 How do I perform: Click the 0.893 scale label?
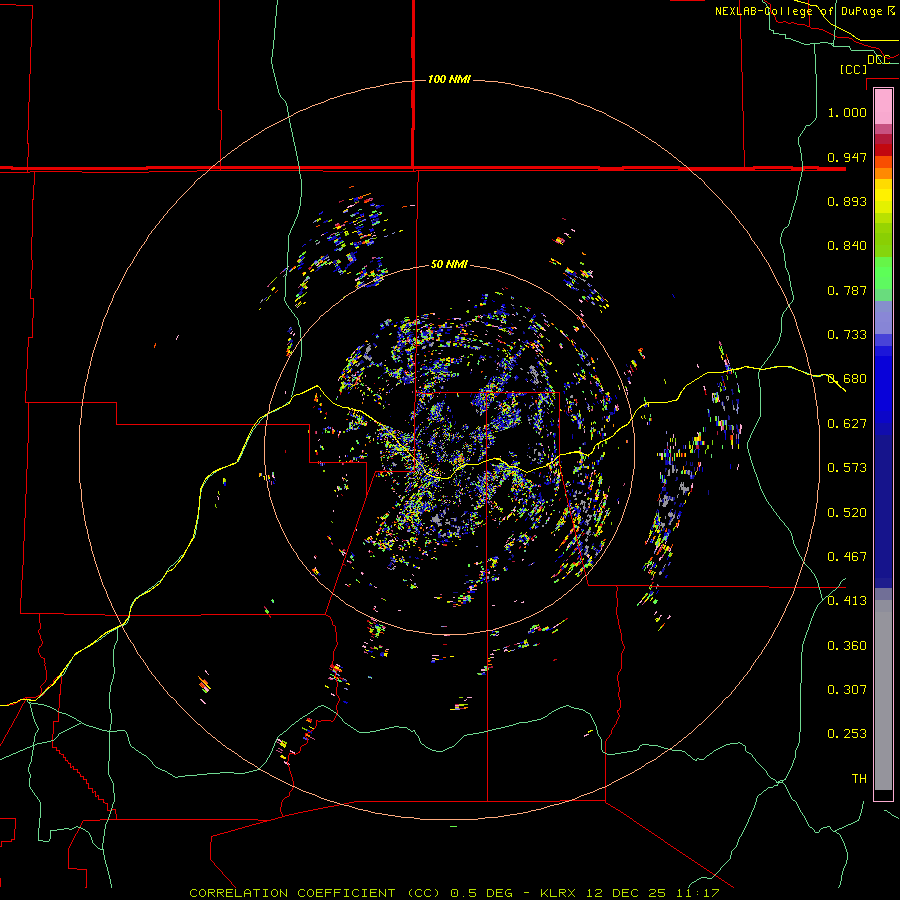click(847, 201)
